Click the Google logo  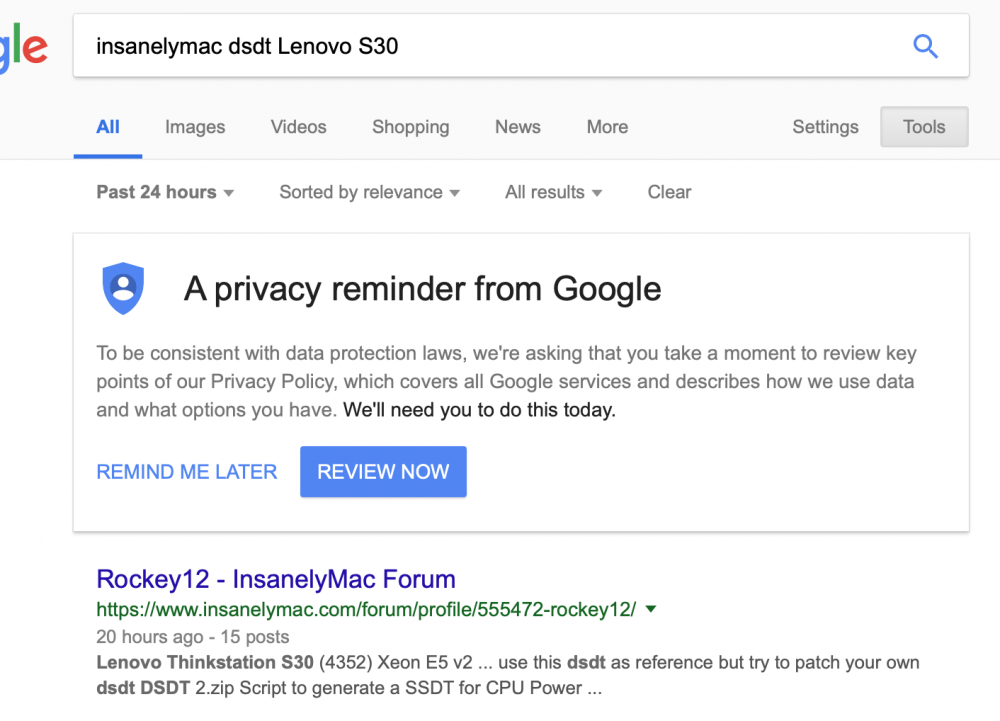click(24, 48)
